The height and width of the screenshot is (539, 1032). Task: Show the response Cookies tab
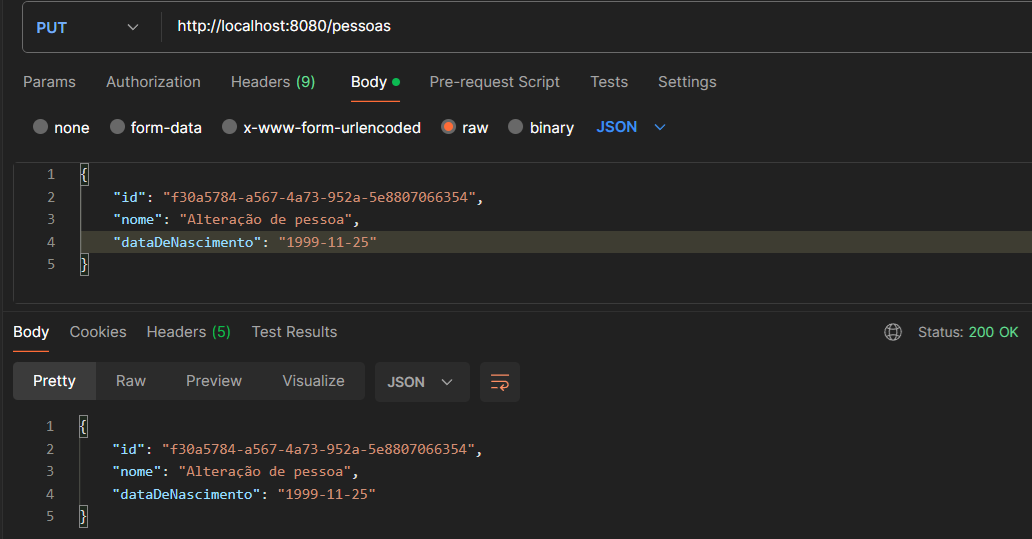click(x=98, y=332)
